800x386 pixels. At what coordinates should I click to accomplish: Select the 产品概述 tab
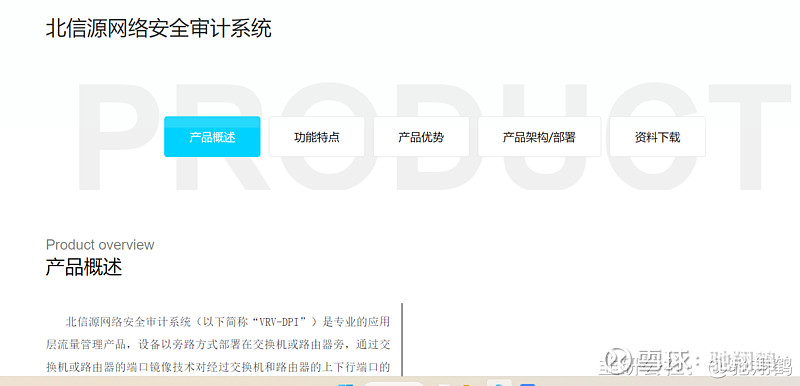click(212, 137)
